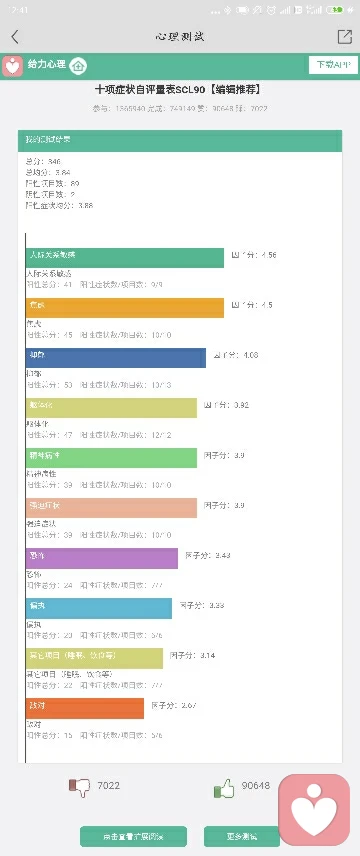Select the blue 抑郁 bar

pos(116,358)
